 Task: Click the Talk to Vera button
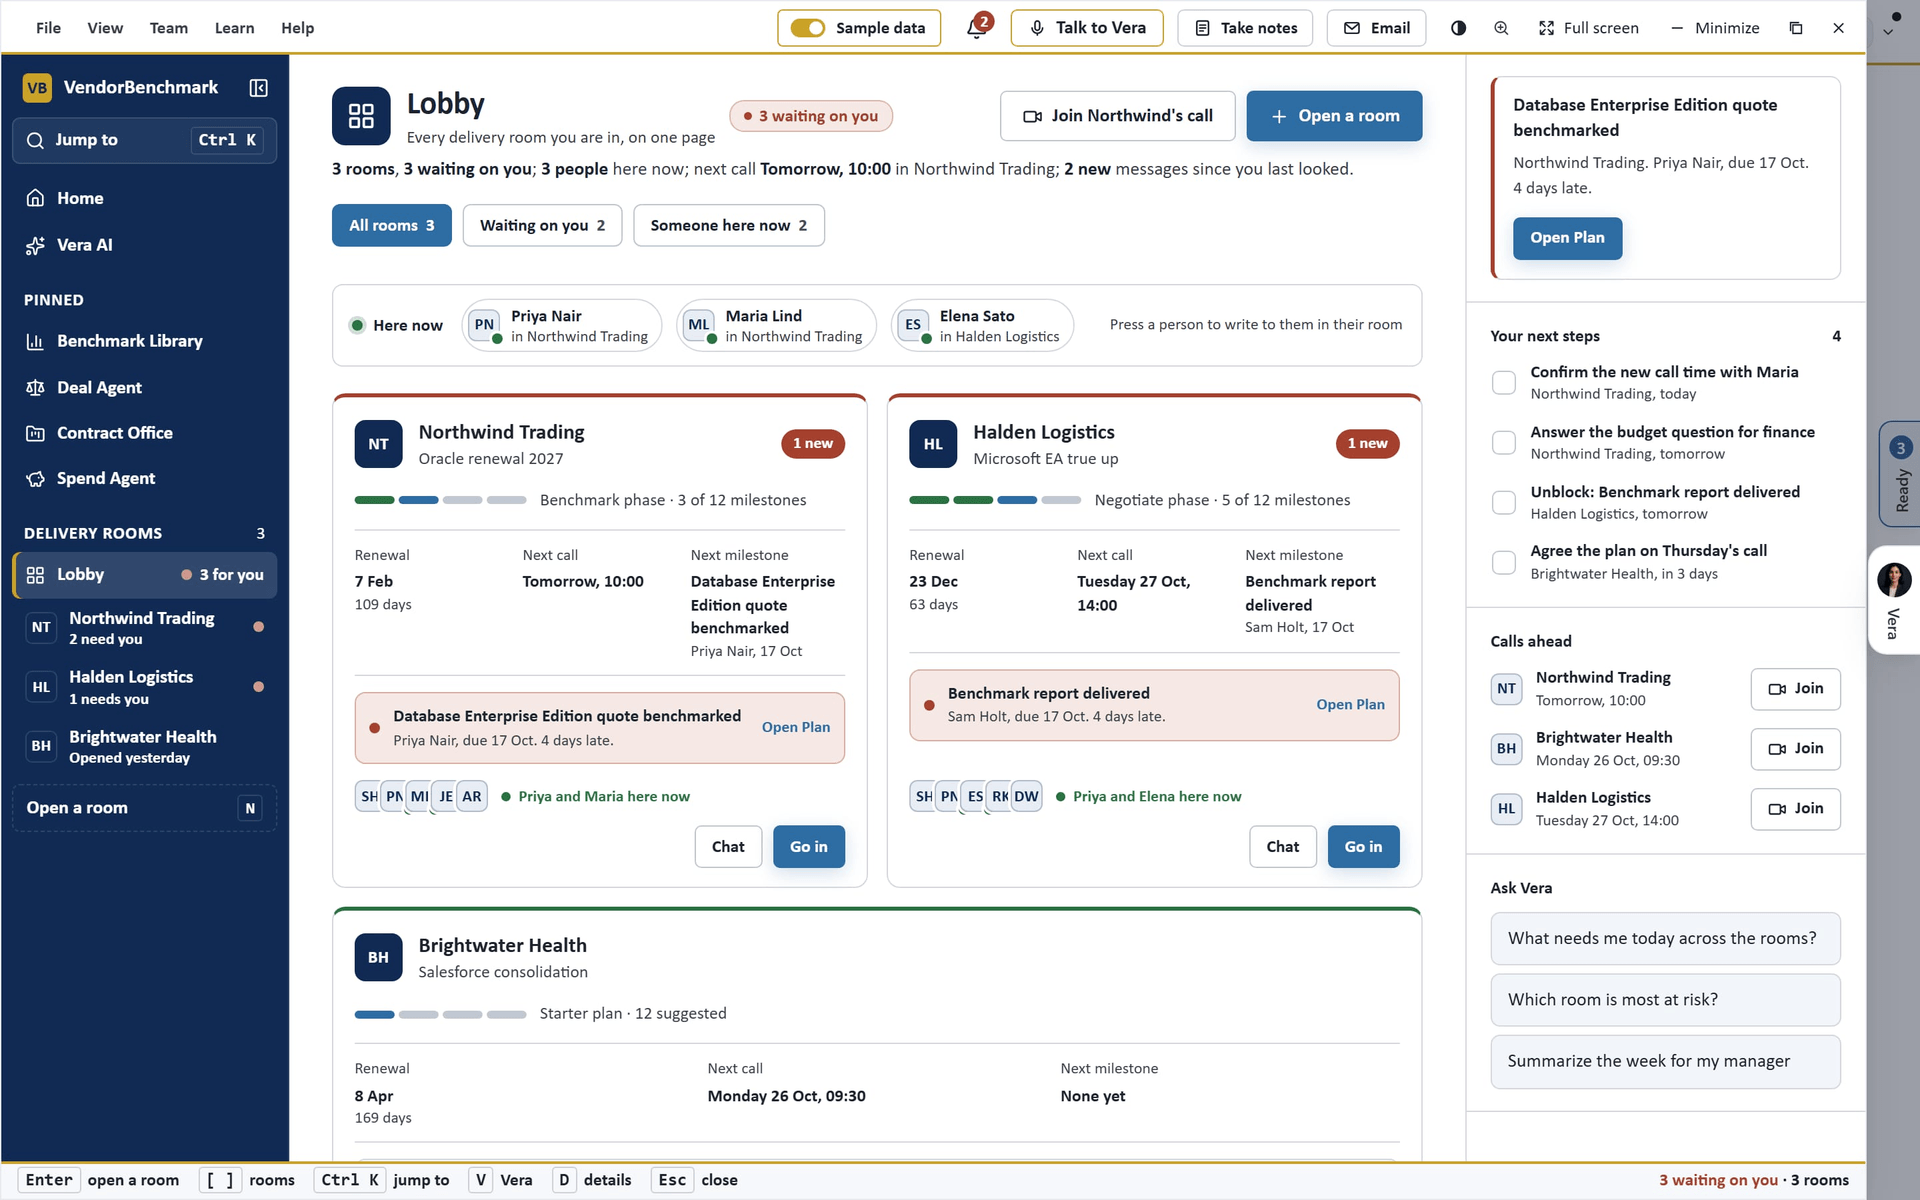[x=1087, y=28]
